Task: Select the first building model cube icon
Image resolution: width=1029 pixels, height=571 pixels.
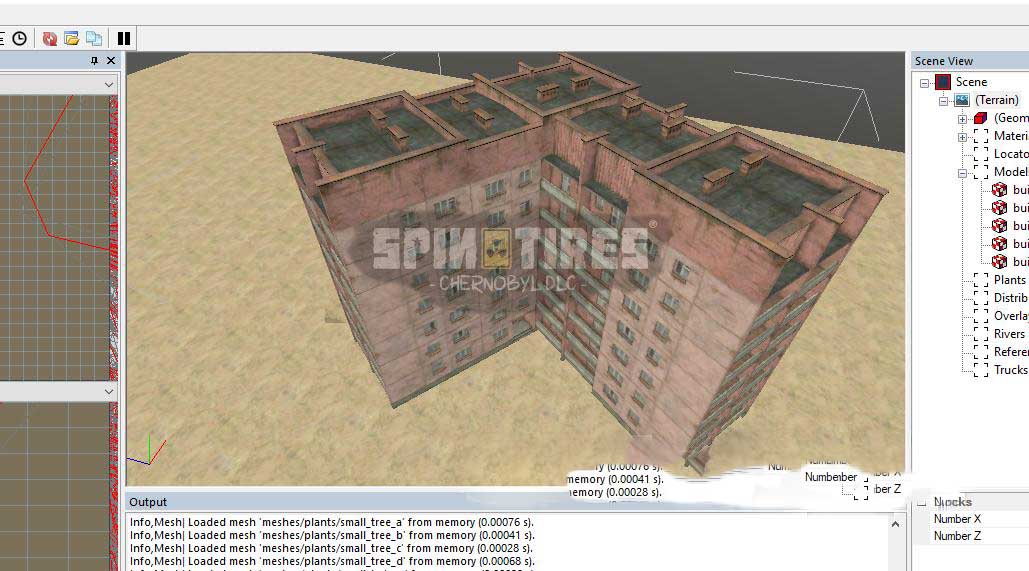Action: 999,190
